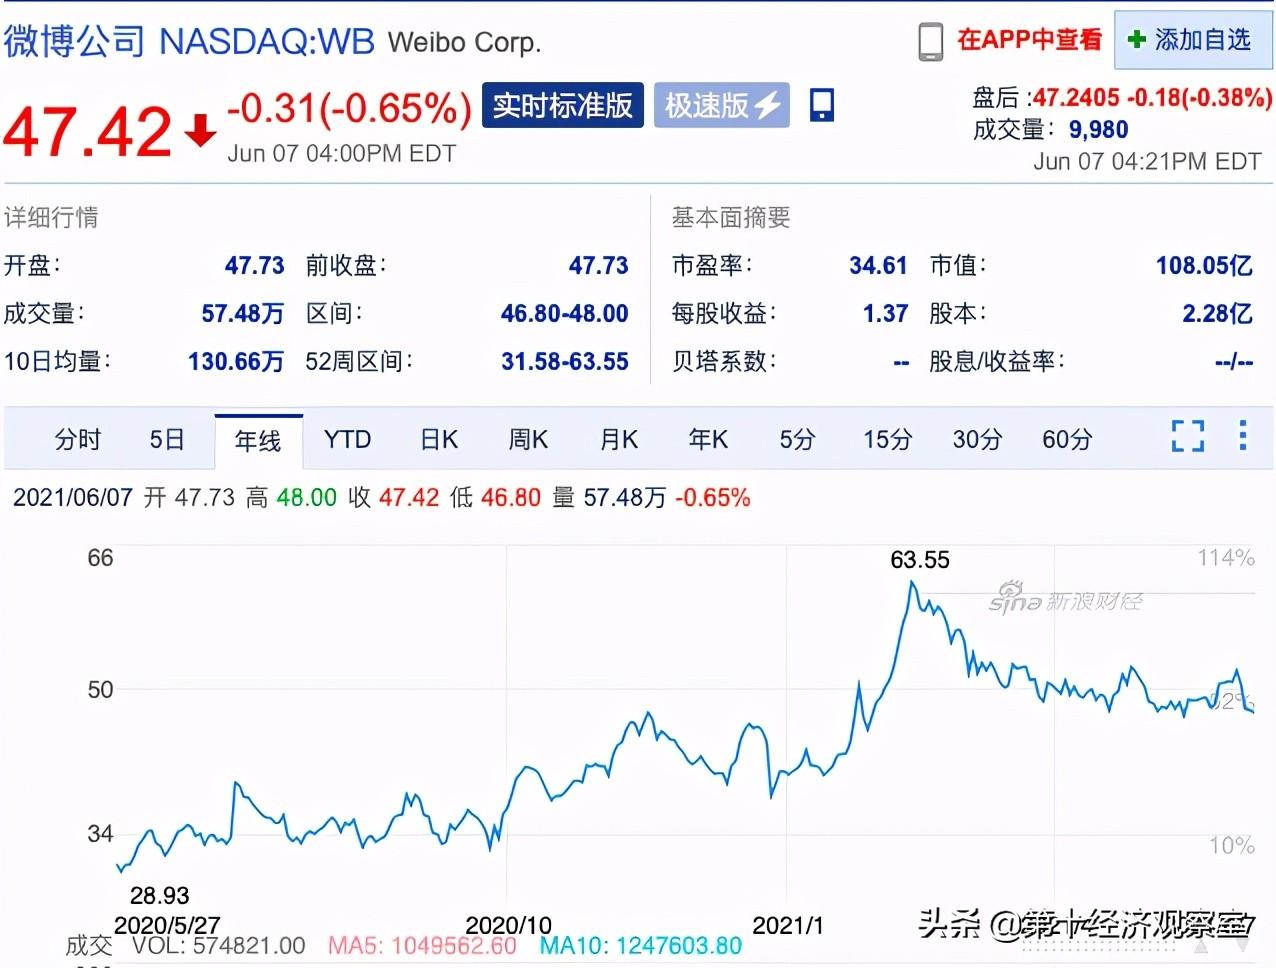Click the mobile phone icon beside 极速版

(x=821, y=105)
